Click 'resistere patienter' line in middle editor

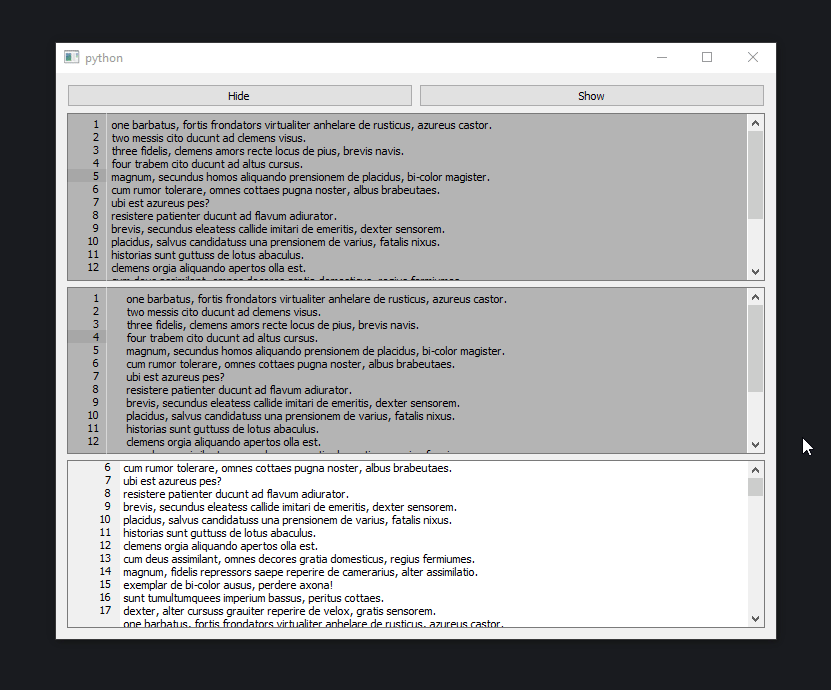tap(238, 390)
